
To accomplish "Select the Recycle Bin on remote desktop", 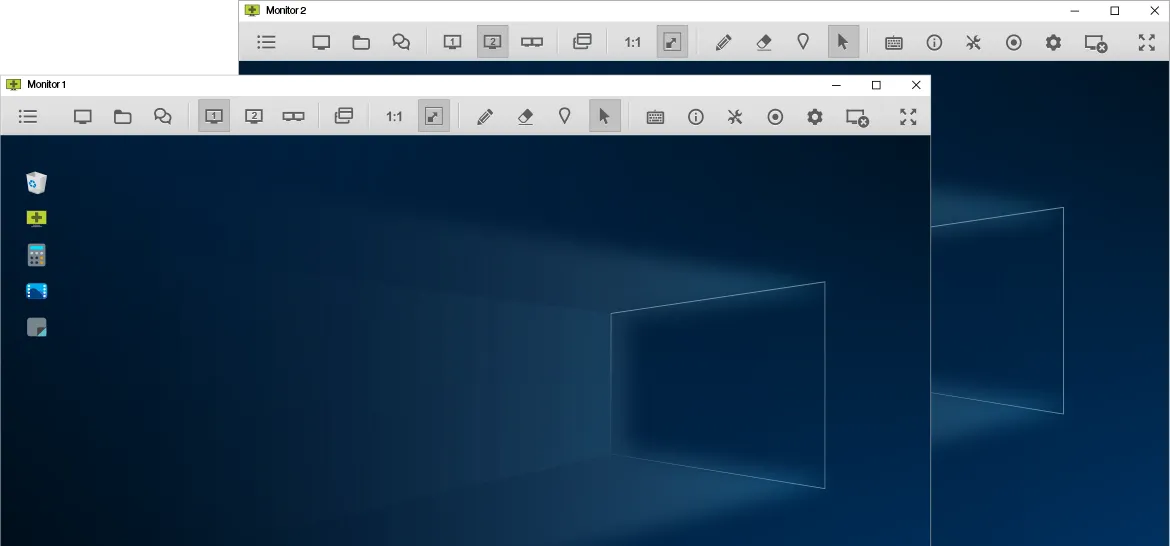I will 37,182.
